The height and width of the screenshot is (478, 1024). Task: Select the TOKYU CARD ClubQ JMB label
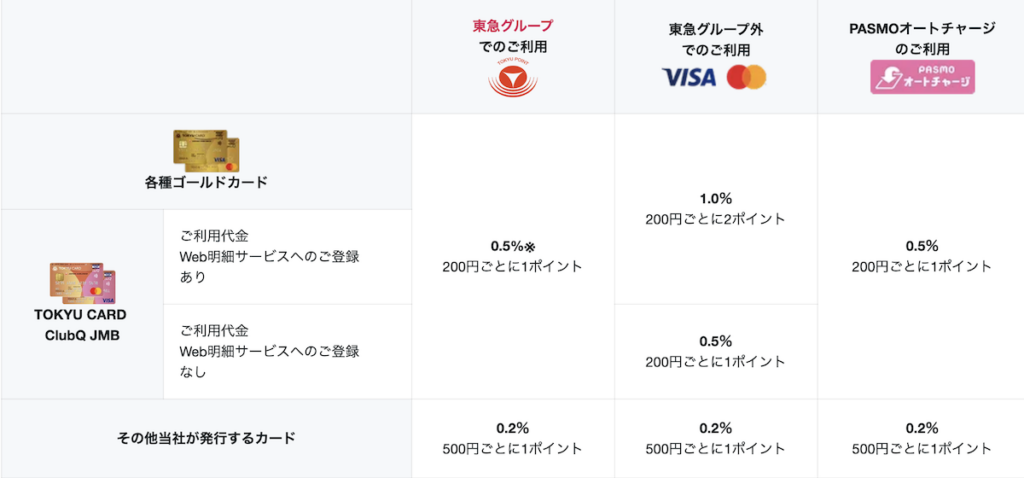(82, 325)
